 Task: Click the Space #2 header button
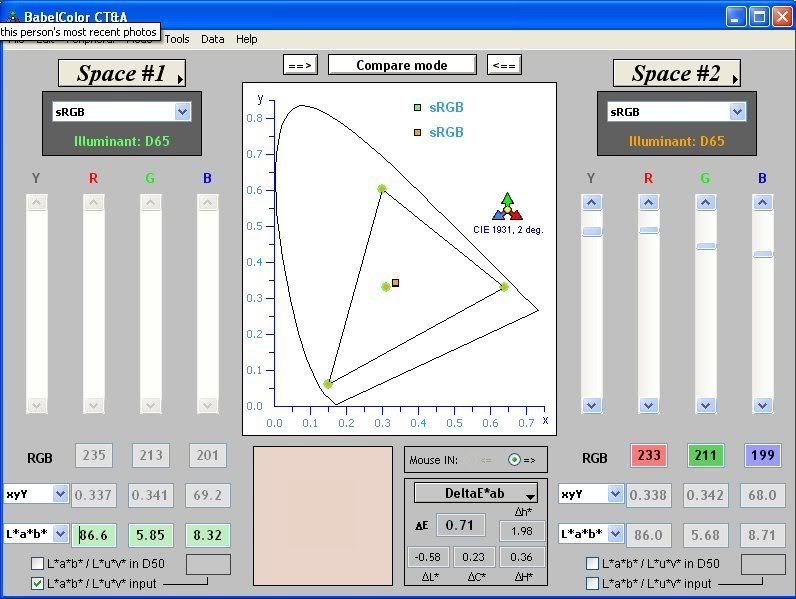click(x=675, y=73)
